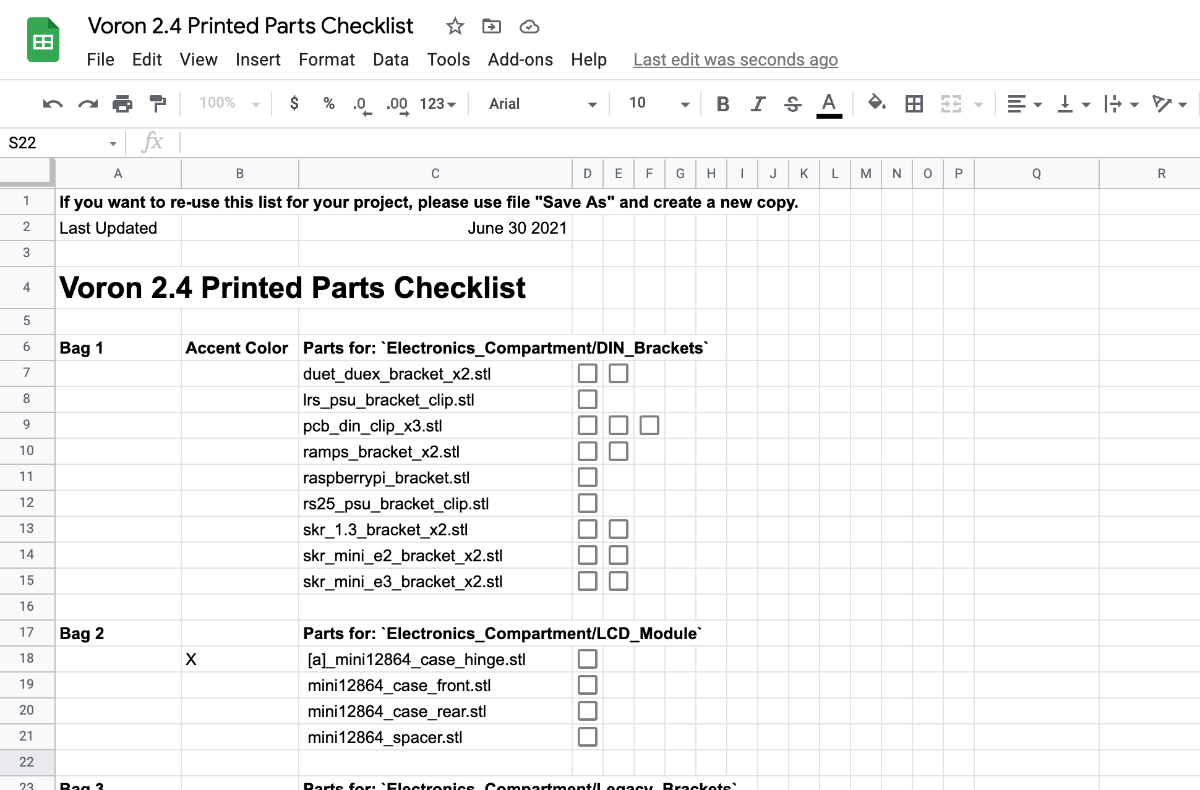
Task: Open the View menu
Action: coord(199,60)
